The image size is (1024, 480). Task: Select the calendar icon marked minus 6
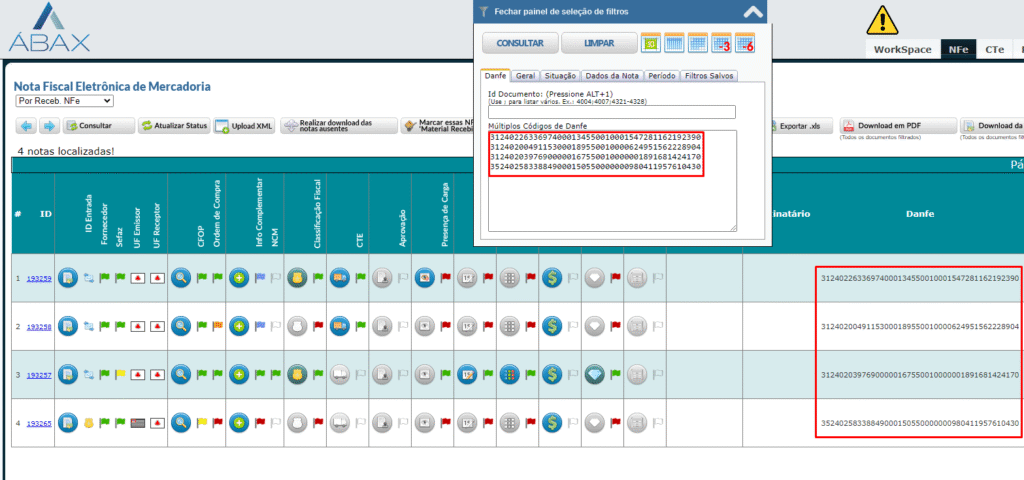click(x=745, y=43)
